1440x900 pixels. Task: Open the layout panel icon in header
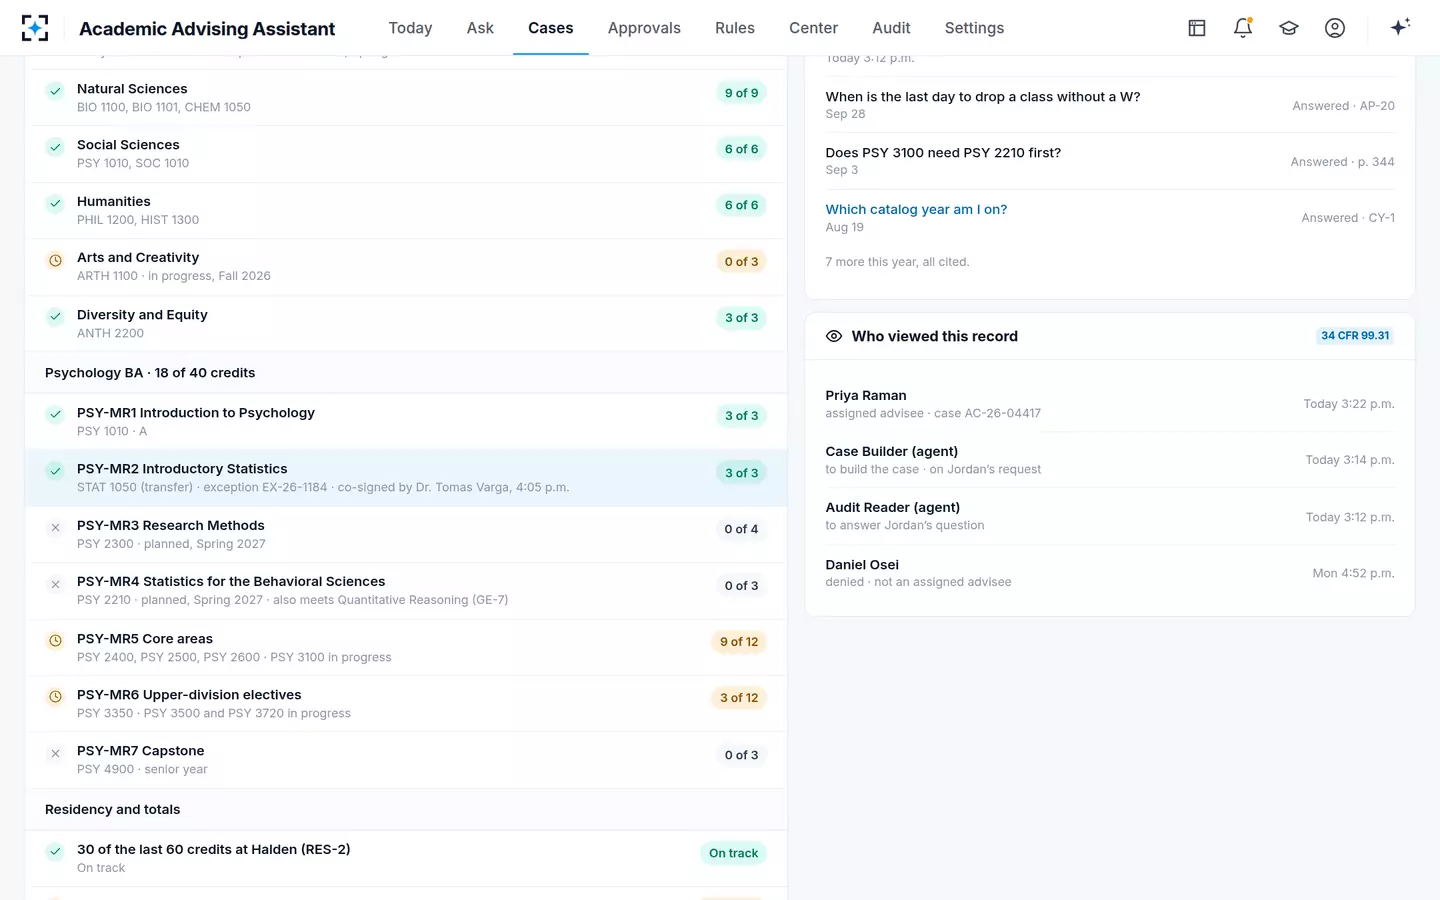(x=1197, y=28)
